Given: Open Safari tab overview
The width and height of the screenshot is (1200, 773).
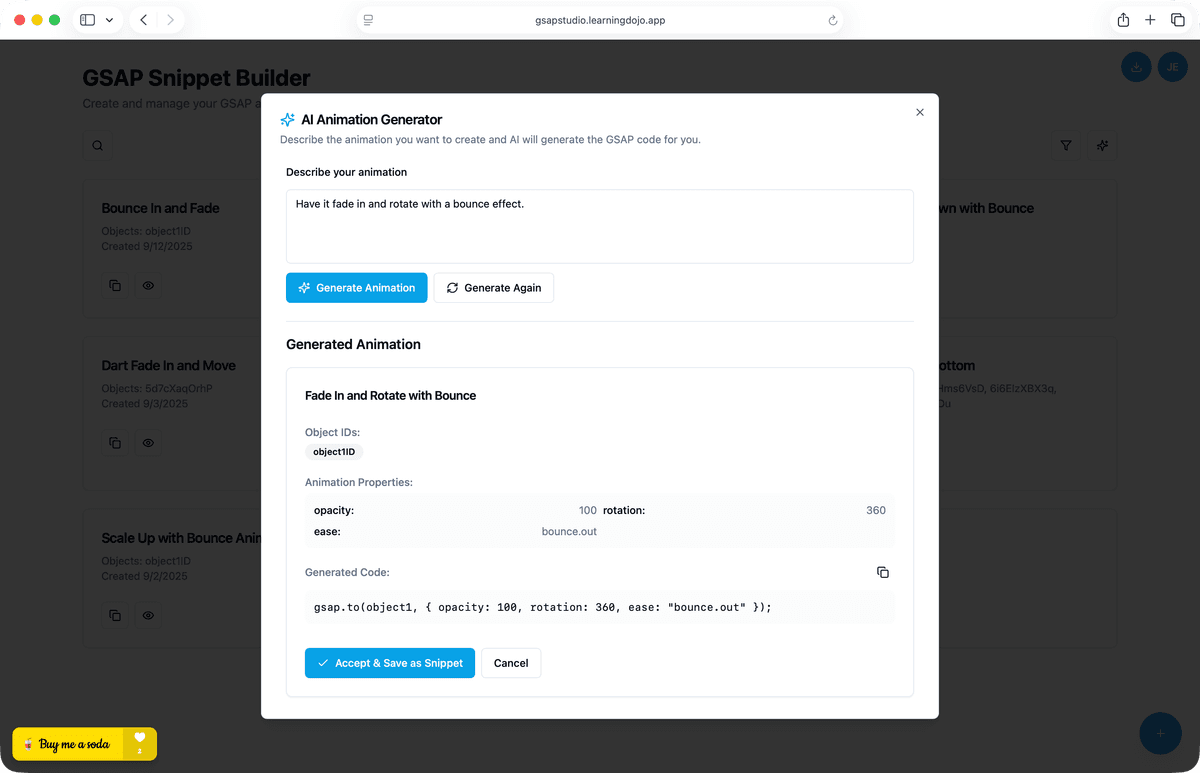Looking at the screenshot, I should (x=1177, y=20).
